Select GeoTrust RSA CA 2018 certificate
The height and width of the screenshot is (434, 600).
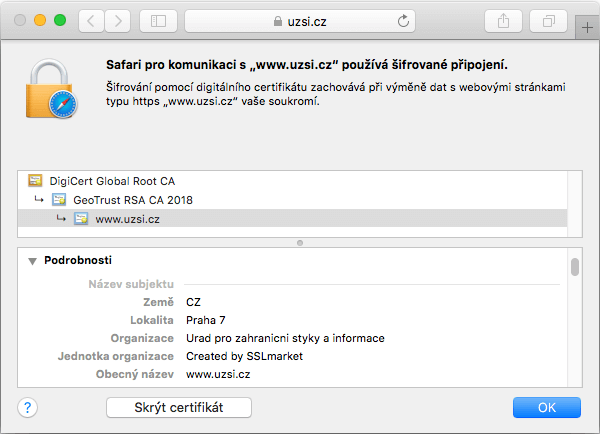[292, 200]
